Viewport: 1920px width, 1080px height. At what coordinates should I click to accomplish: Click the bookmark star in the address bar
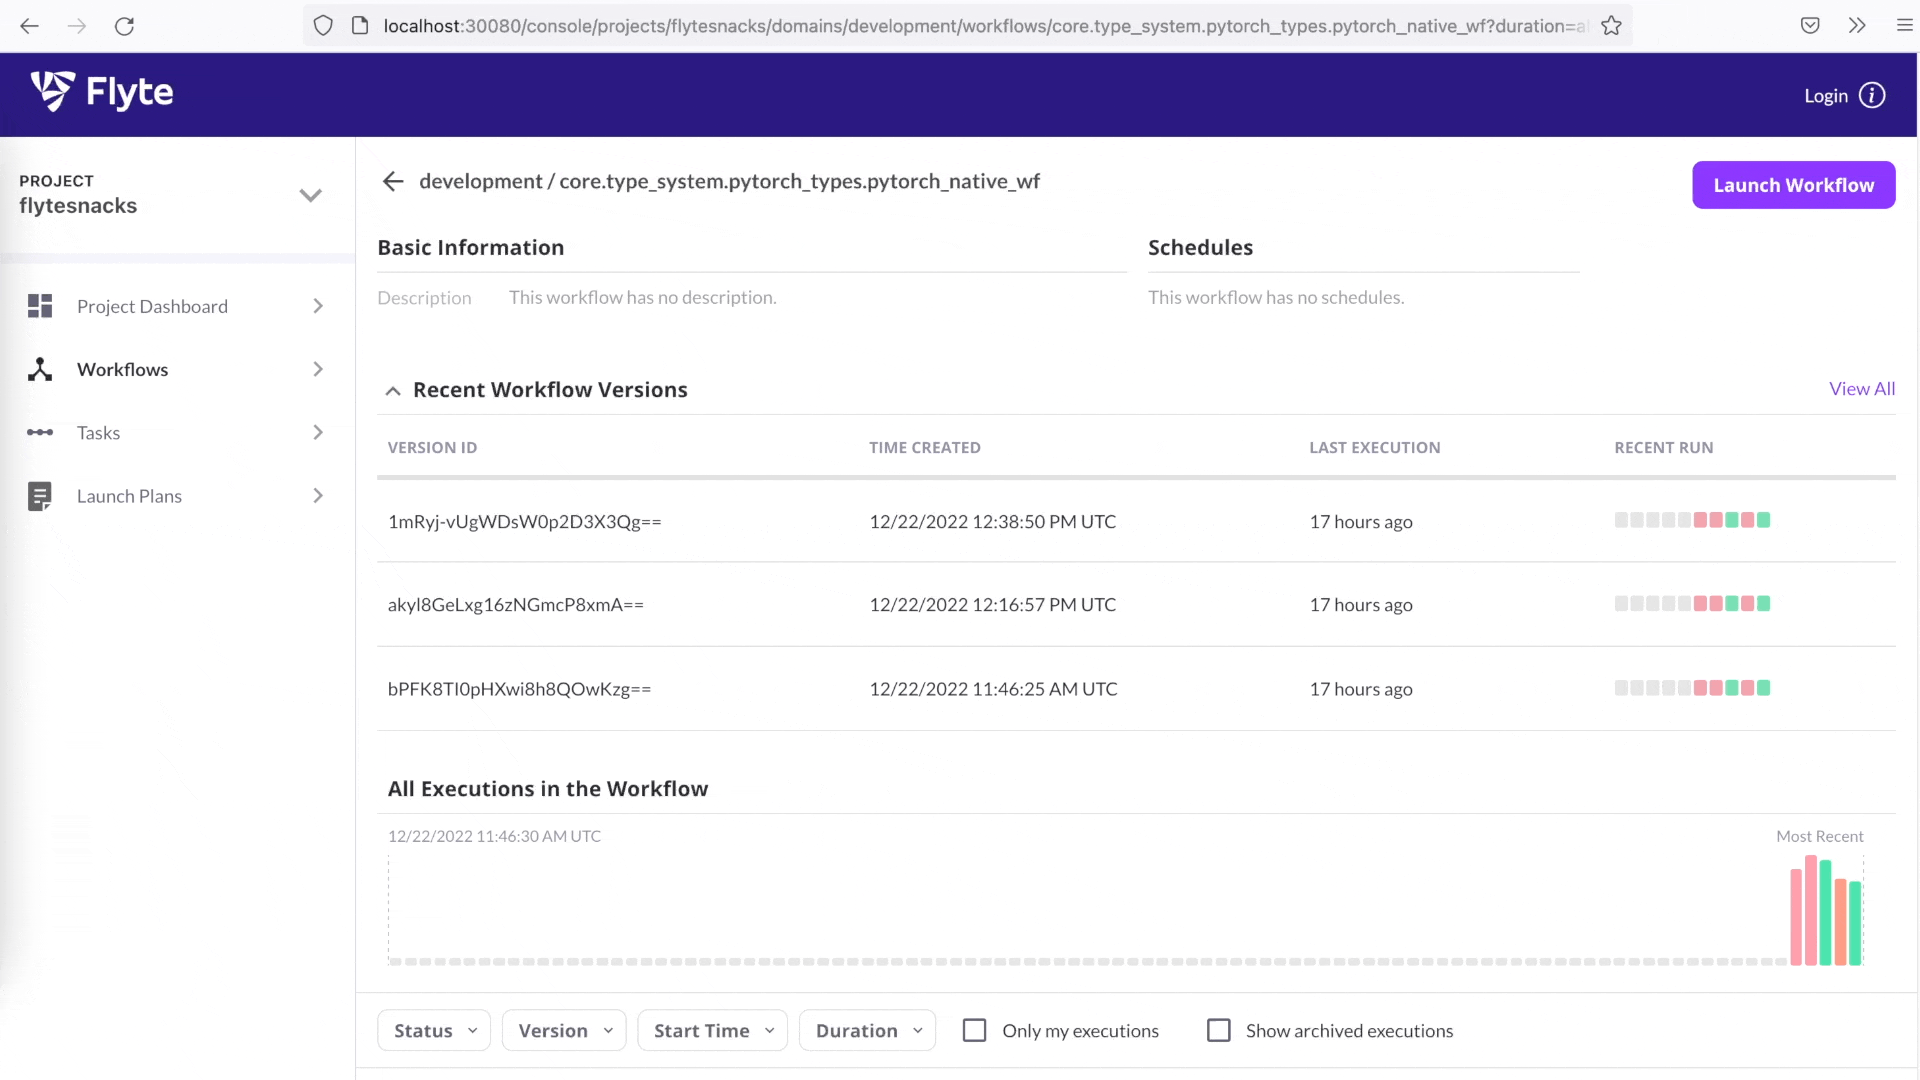pyautogui.click(x=1611, y=26)
